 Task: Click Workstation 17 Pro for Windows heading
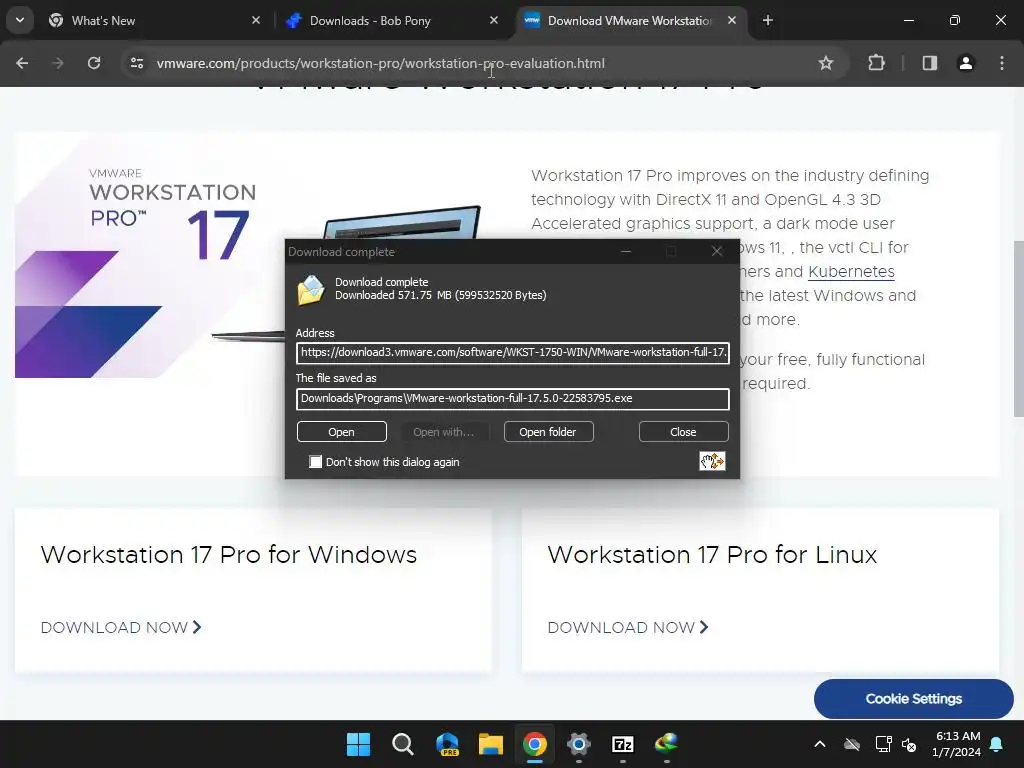pos(229,554)
